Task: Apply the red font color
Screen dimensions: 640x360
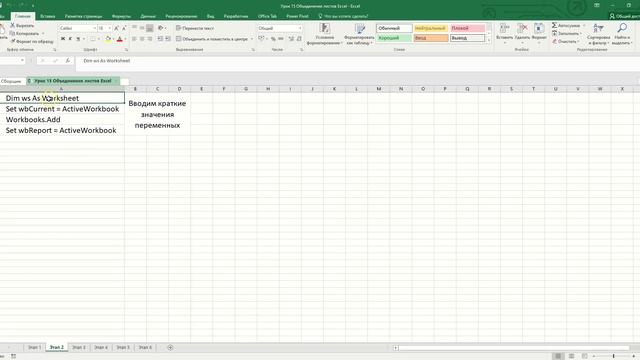Action: tap(120, 39)
